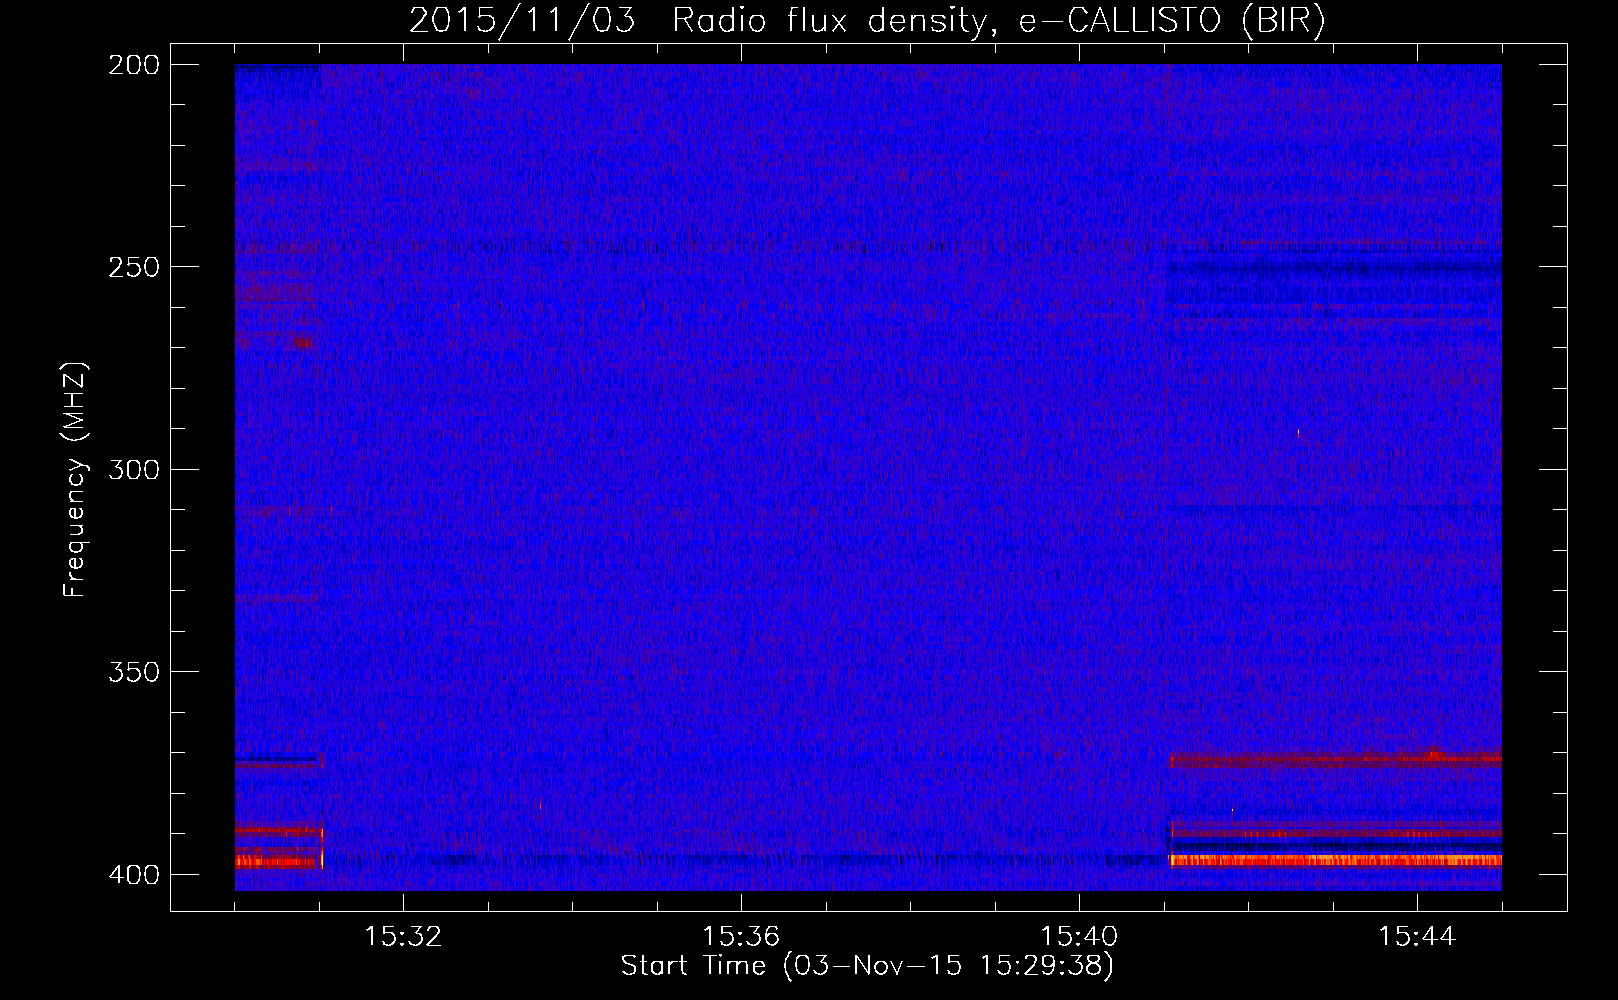
Task: Click the red emission band near 372 MHz at 15:43
Action: [x=1335, y=760]
